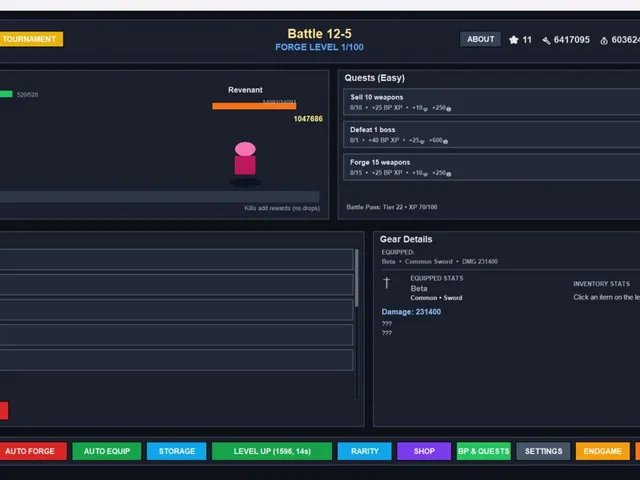Click Level Up (1596, 14s) button

(x=272, y=451)
